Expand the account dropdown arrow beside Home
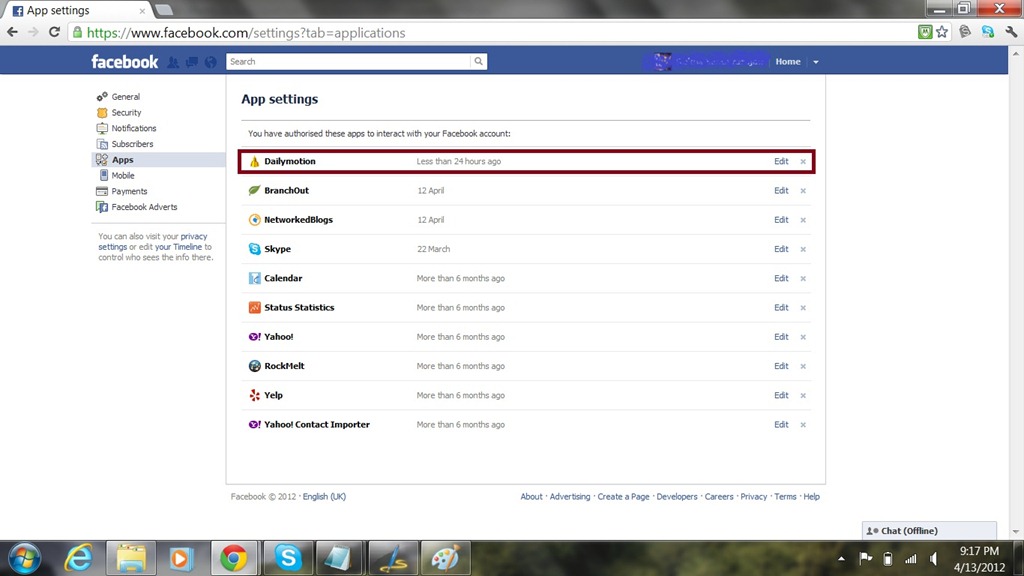The image size is (1024, 576). coord(816,62)
